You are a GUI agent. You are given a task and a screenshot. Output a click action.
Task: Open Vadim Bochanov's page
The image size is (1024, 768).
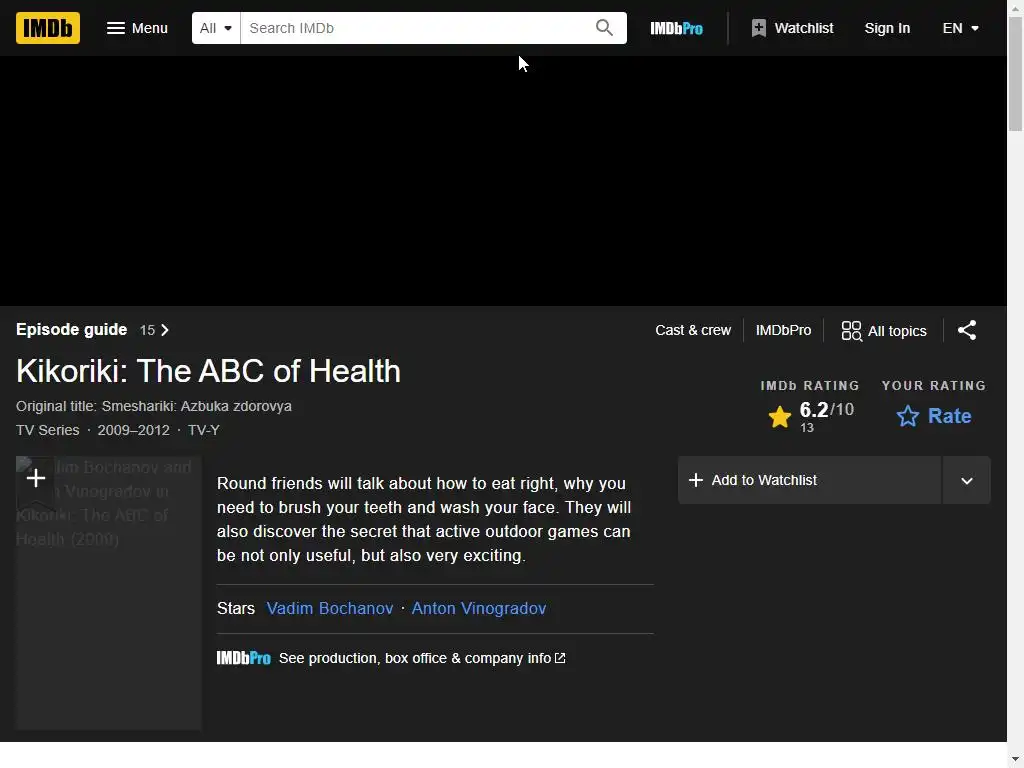(330, 609)
